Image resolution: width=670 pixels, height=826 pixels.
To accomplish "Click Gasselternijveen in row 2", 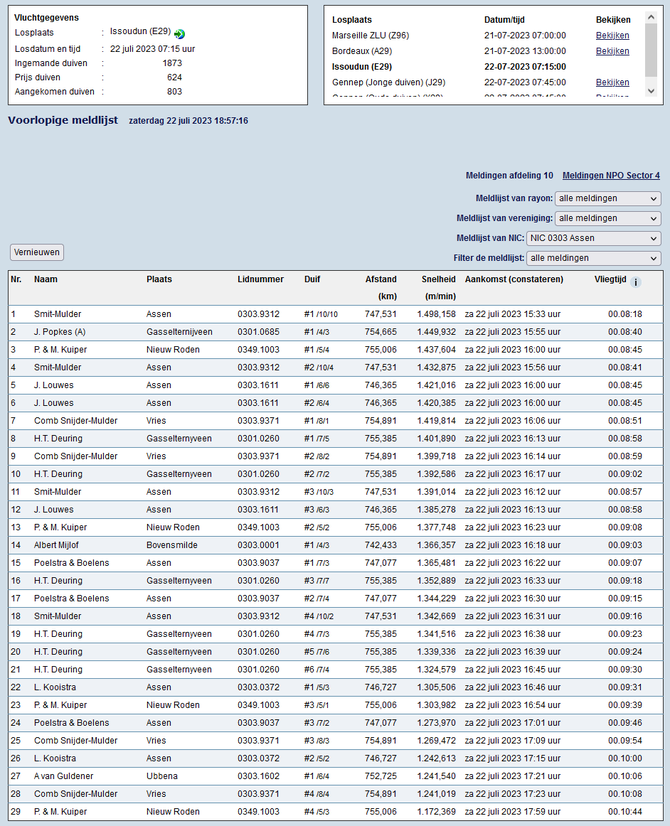I will 179,332.
